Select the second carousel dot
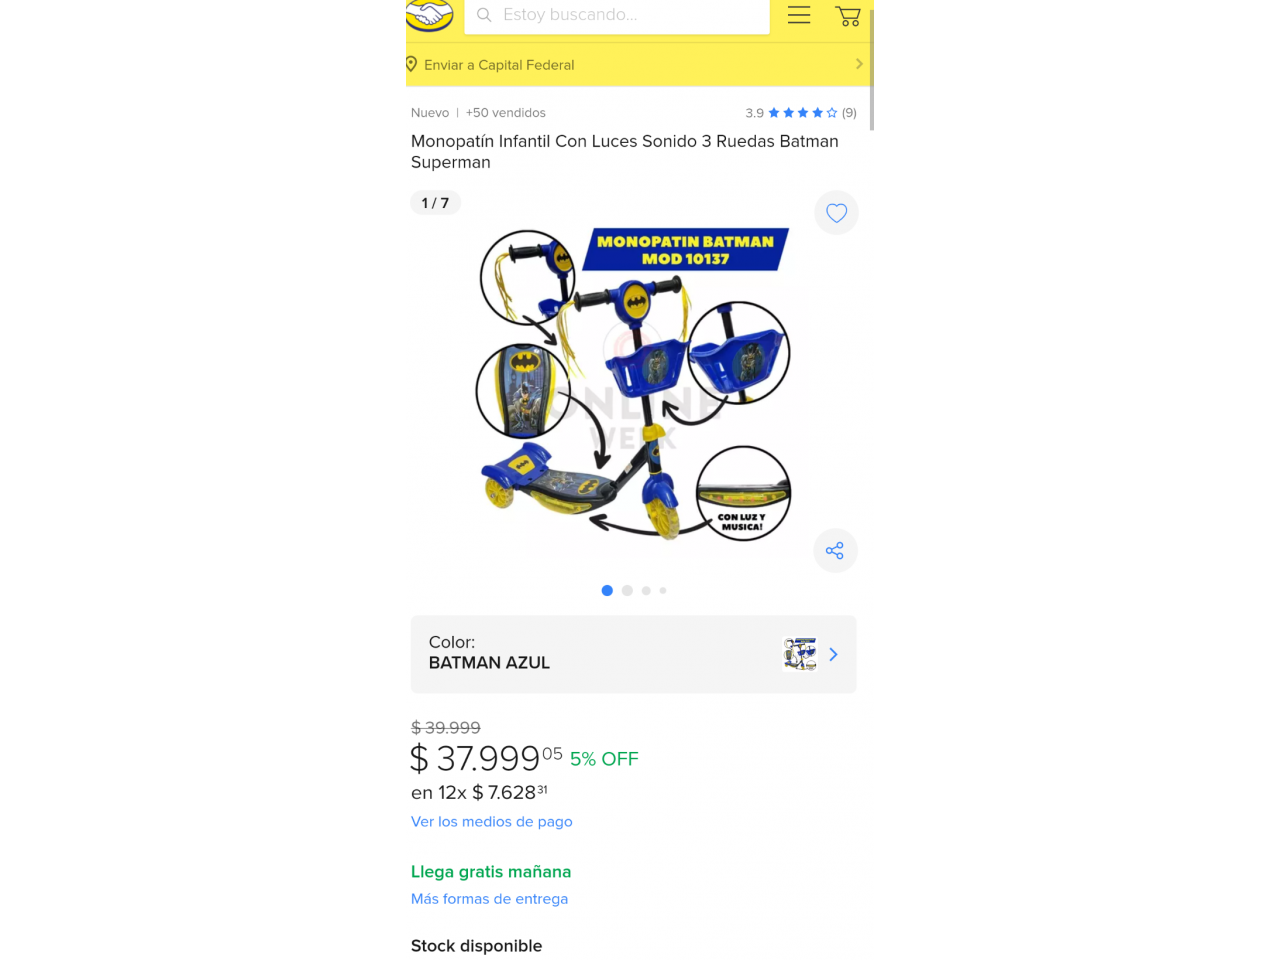 tap(627, 591)
